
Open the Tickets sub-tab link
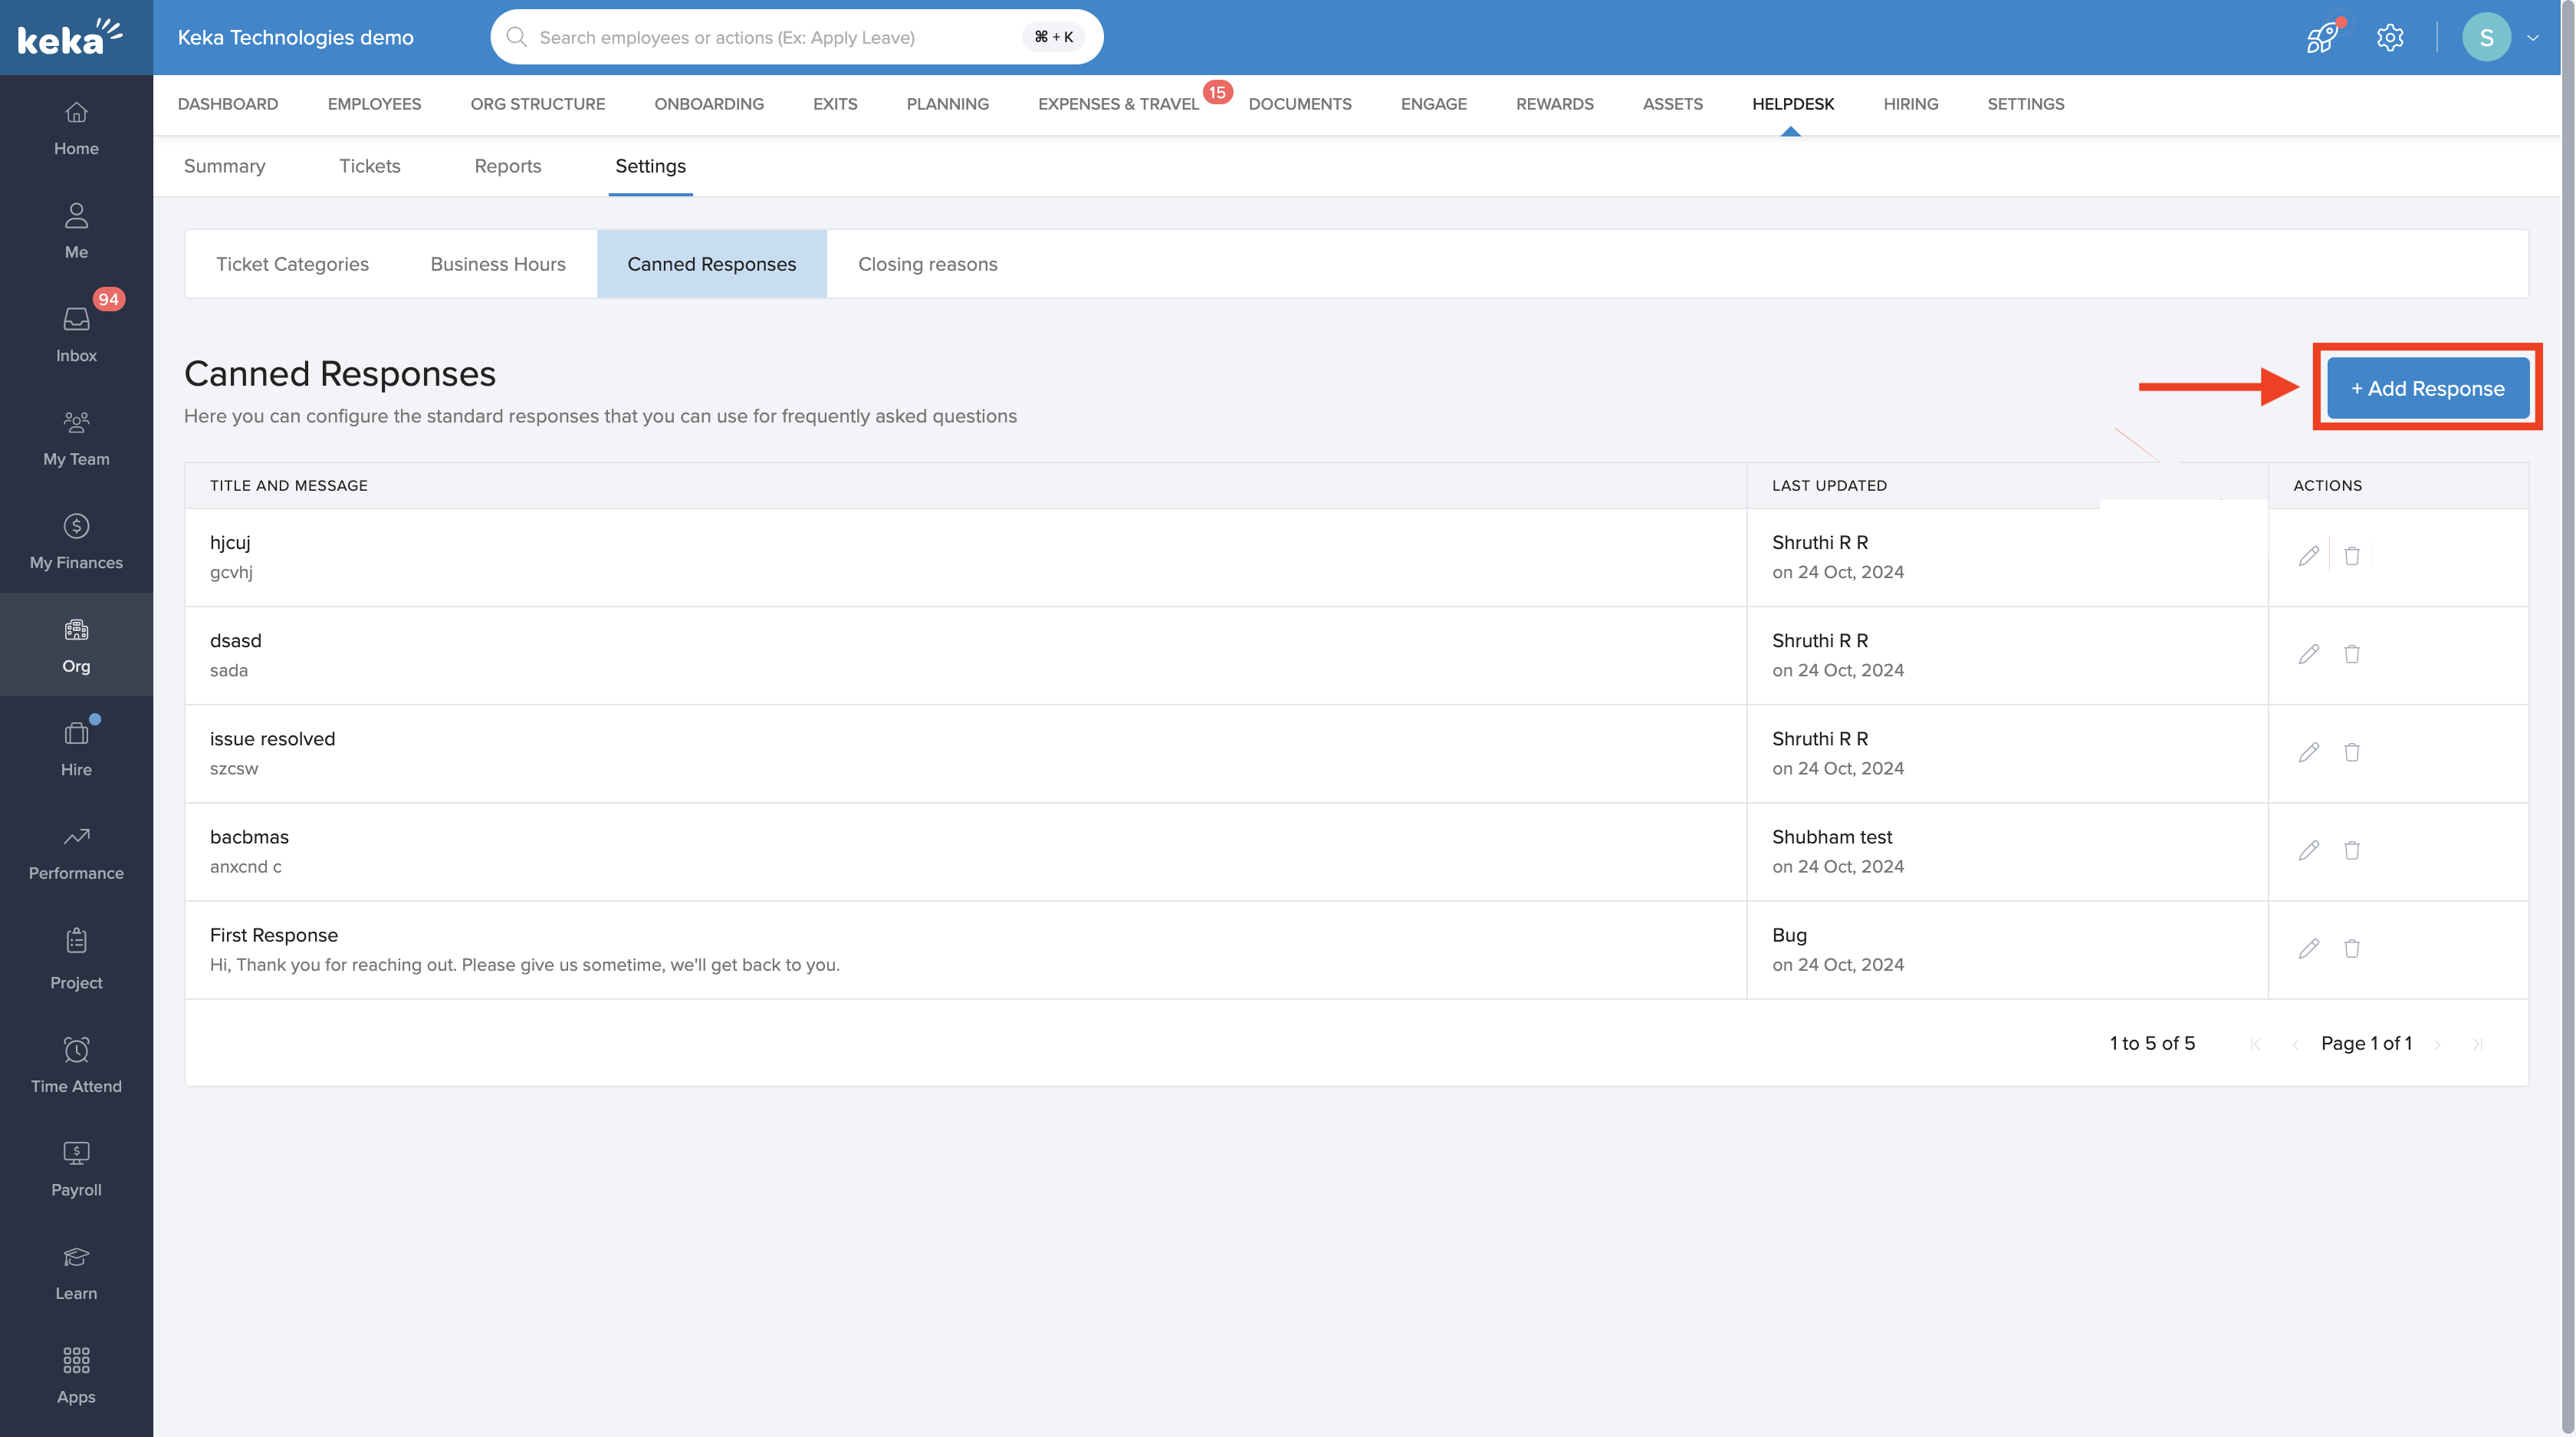click(369, 166)
